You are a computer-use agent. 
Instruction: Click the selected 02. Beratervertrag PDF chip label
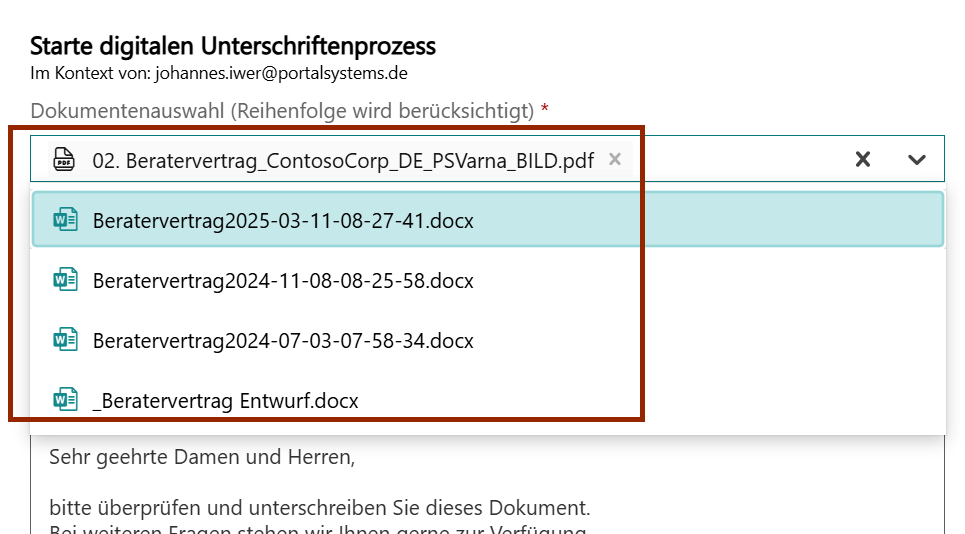(x=343, y=160)
